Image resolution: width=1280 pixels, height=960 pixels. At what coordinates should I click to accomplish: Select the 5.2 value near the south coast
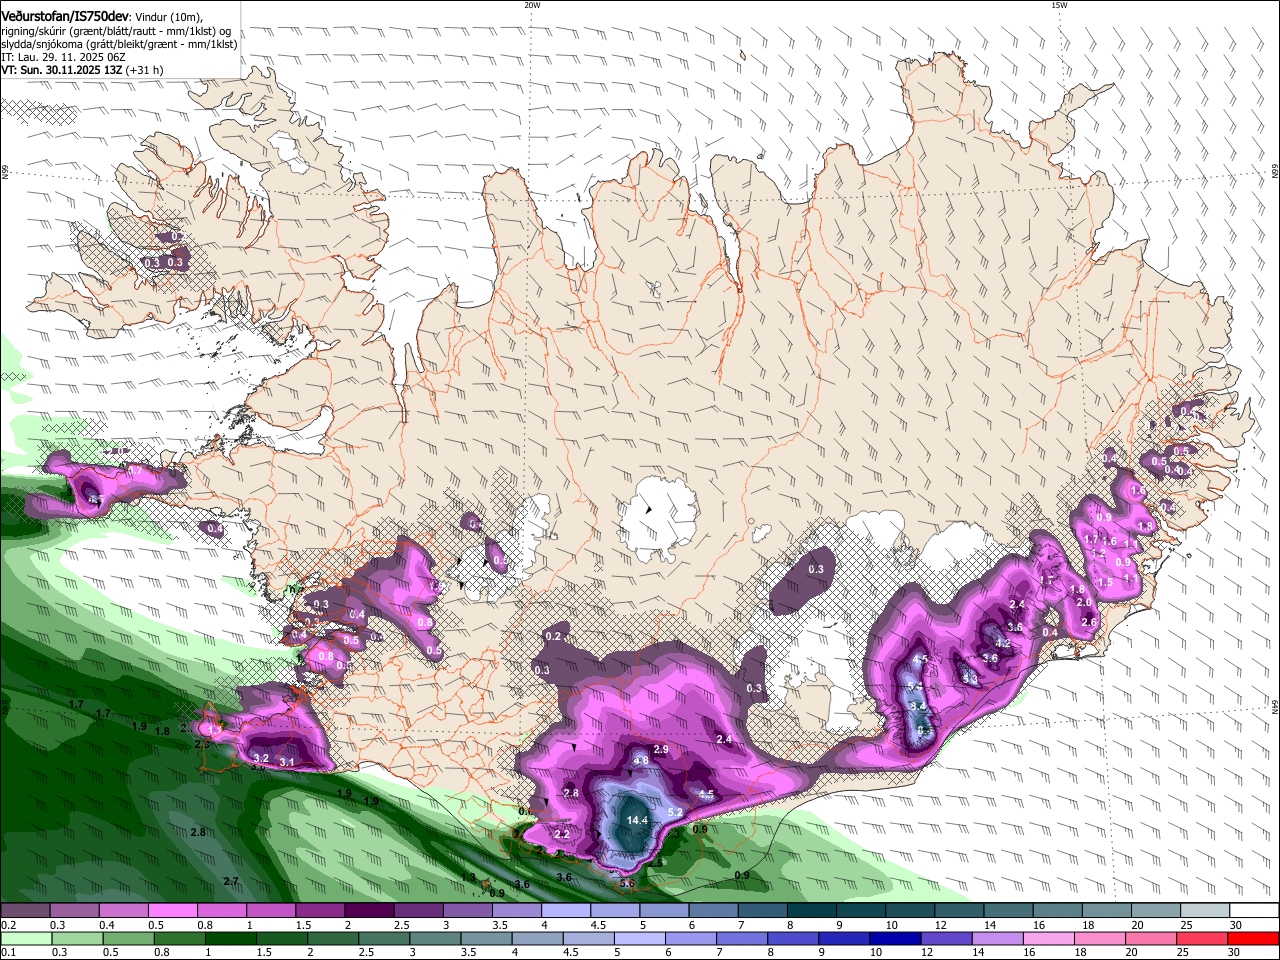point(674,812)
